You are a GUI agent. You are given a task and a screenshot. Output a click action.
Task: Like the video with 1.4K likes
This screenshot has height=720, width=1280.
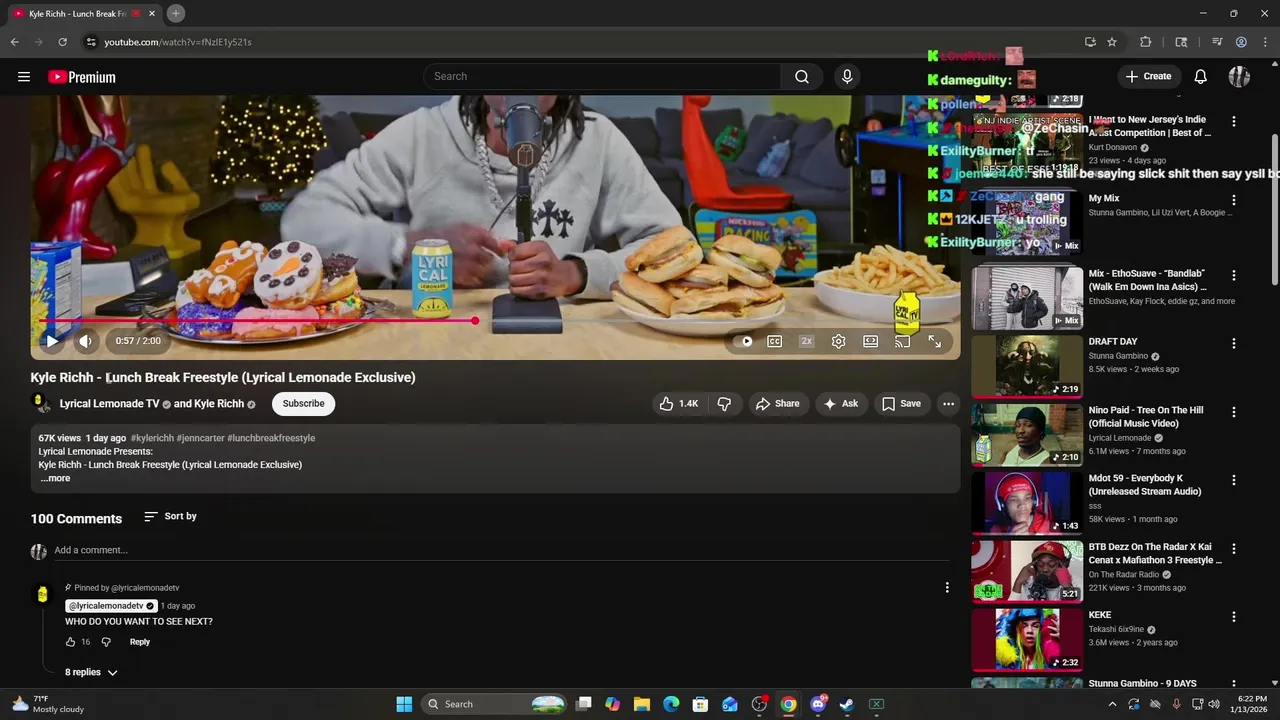(x=678, y=404)
